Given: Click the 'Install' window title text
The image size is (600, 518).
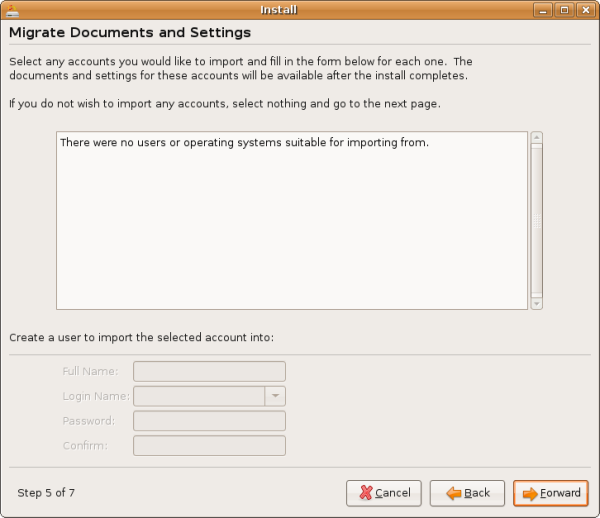Looking at the screenshot, I should click(279, 10).
